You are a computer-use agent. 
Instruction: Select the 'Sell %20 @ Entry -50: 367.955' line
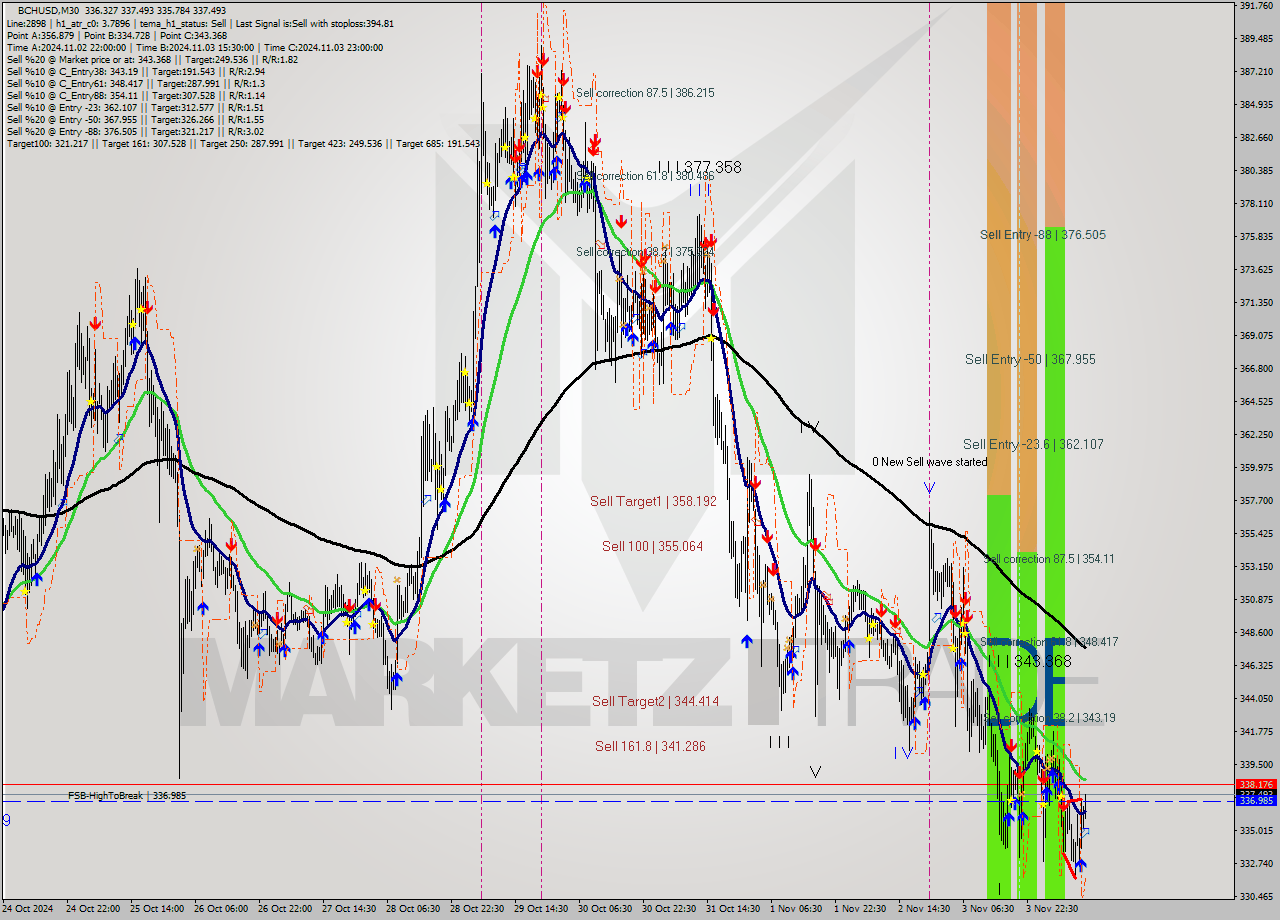pyautogui.click(x=135, y=119)
